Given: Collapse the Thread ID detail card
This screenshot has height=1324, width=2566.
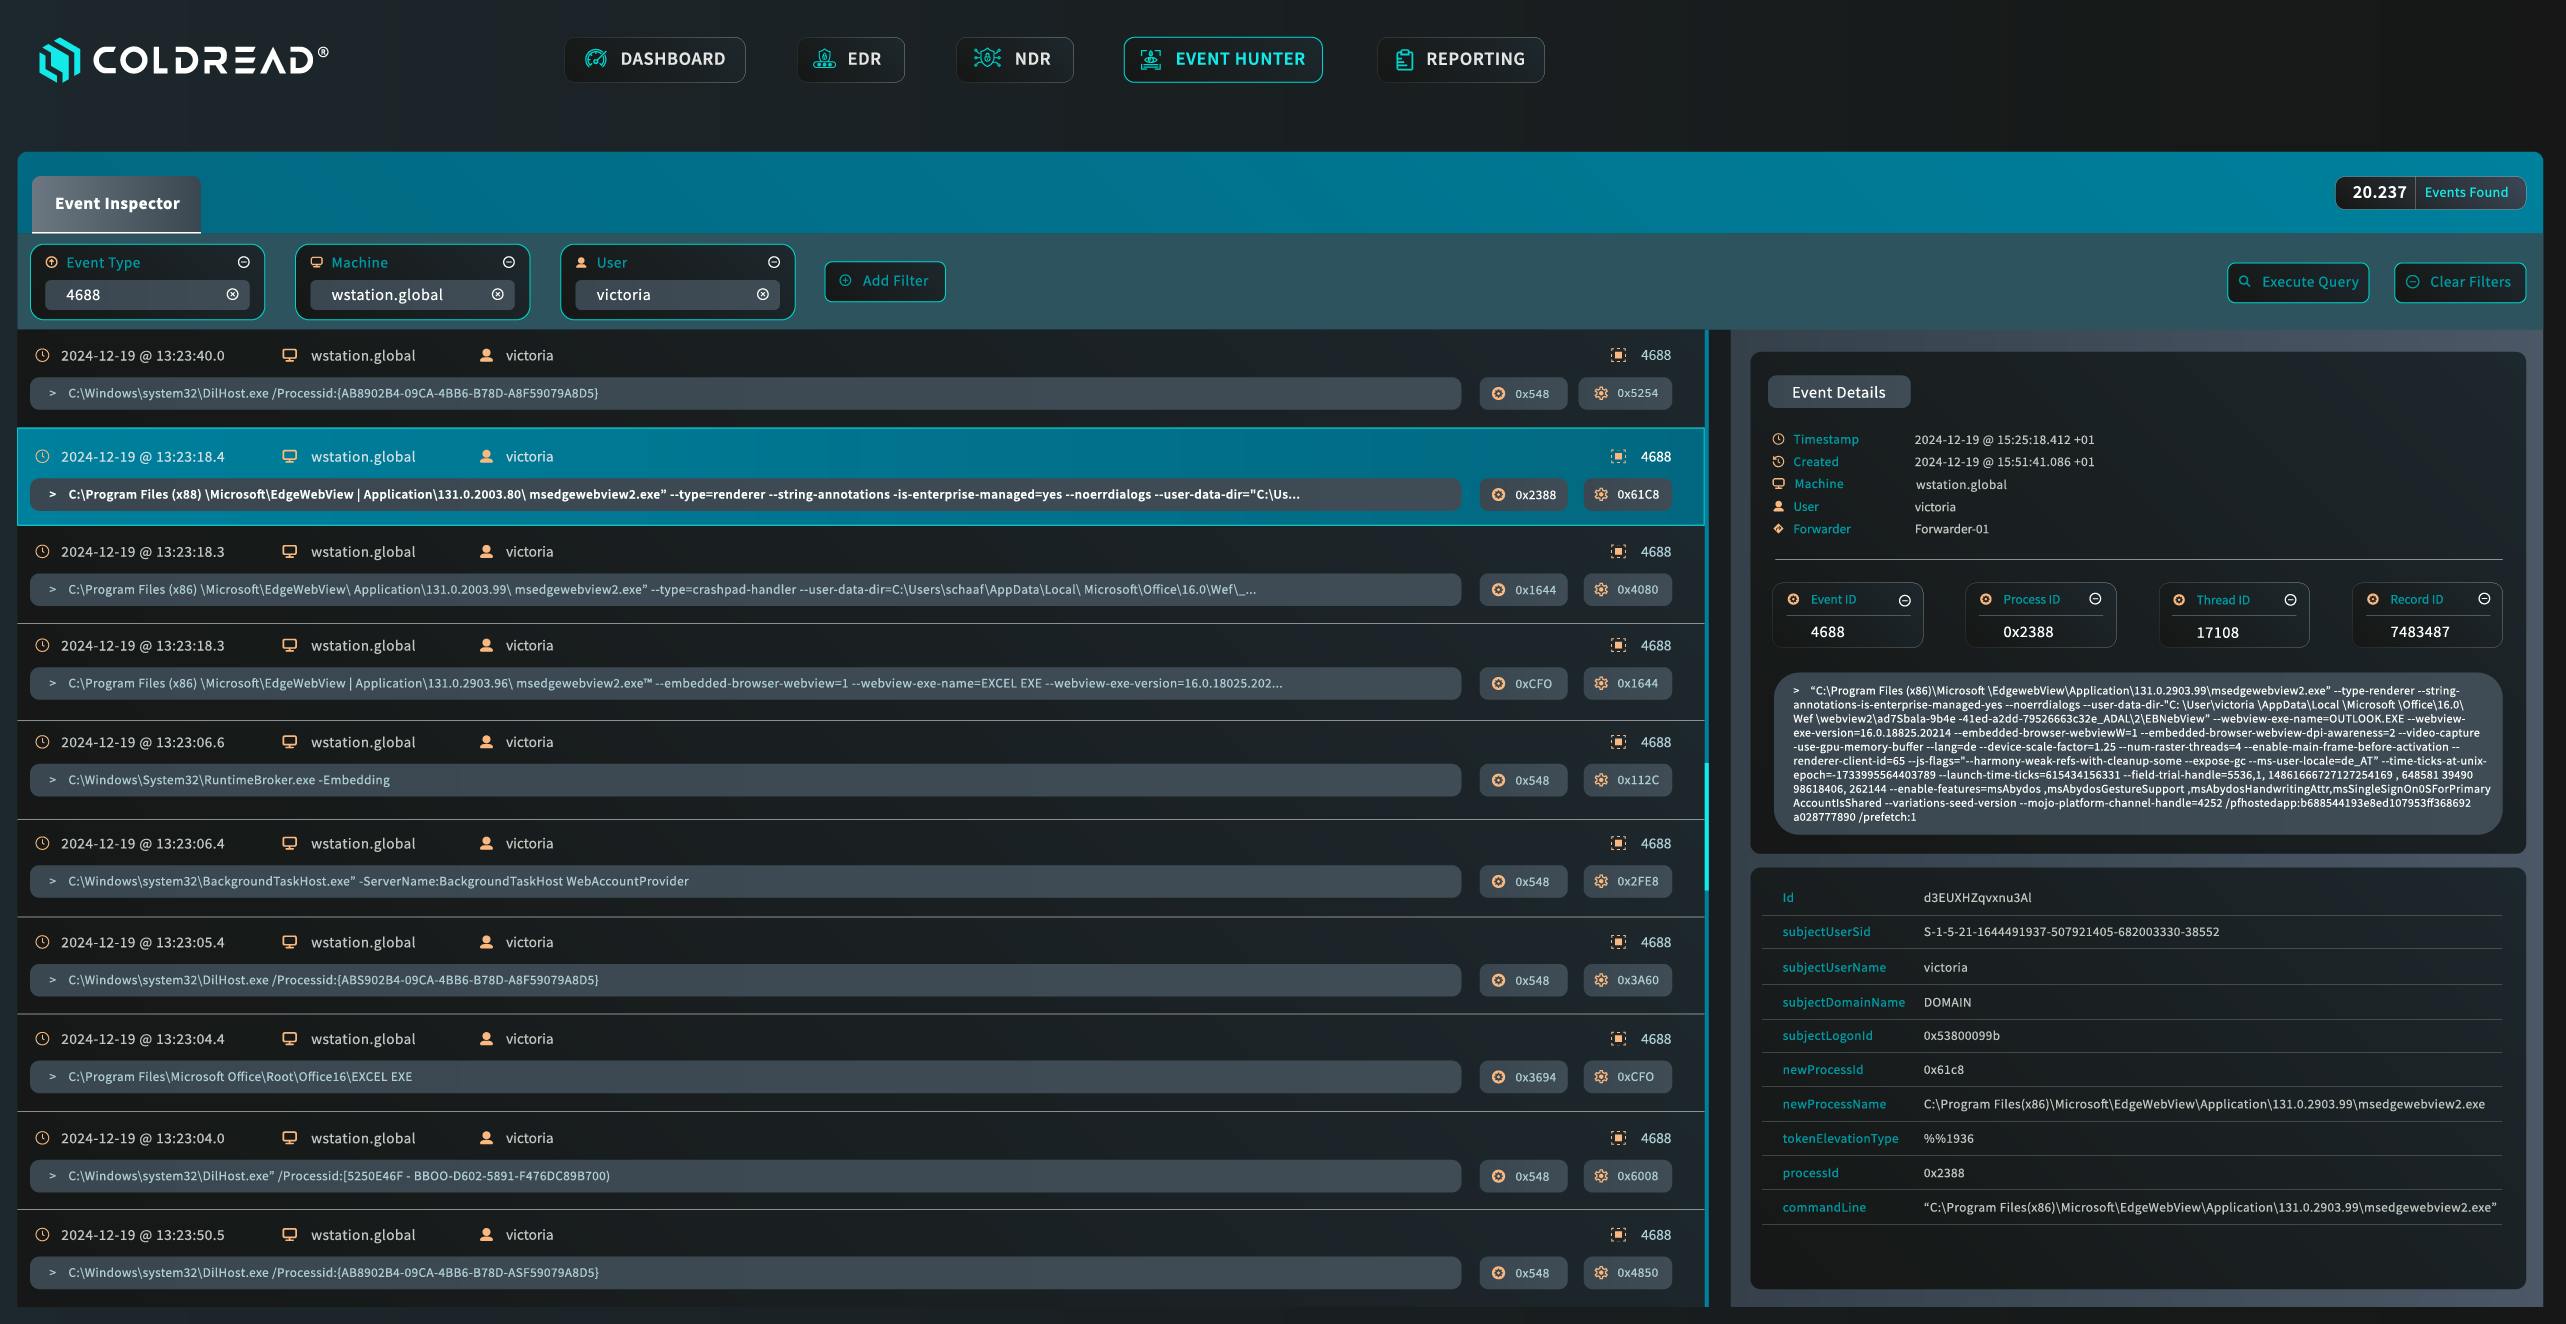Looking at the screenshot, I should pyautogui.click(x=2290, y=600).
